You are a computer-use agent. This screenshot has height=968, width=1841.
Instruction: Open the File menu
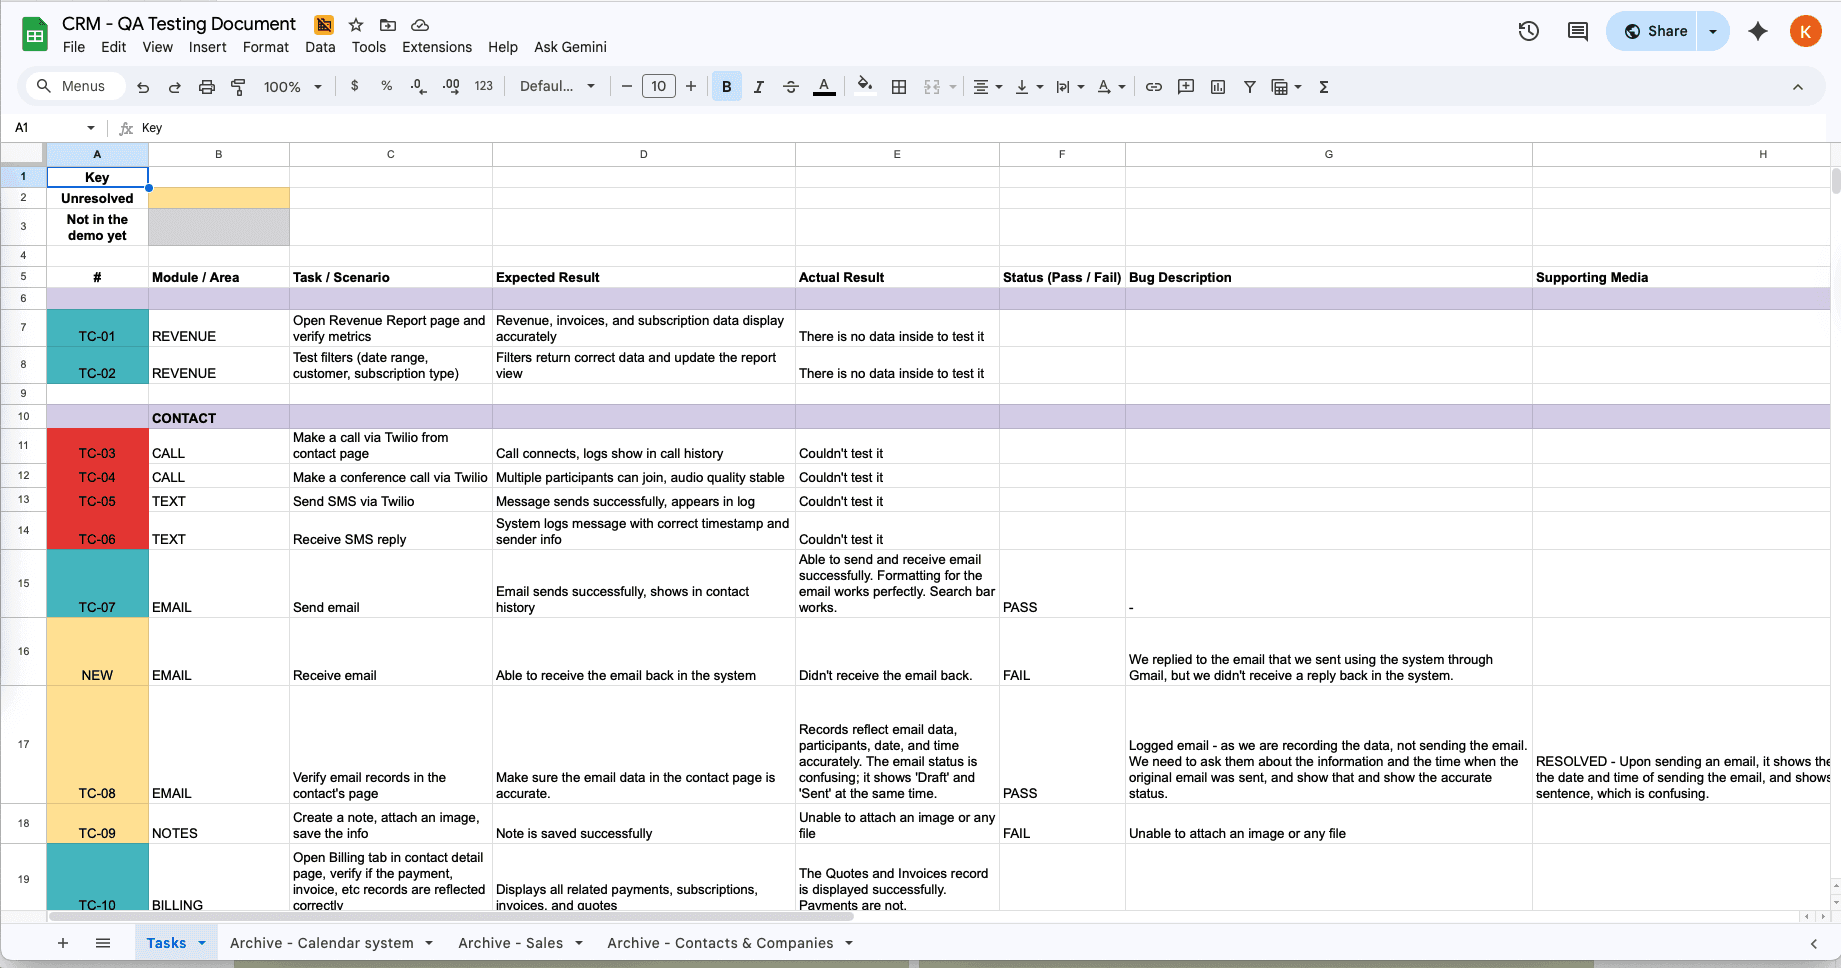pyautogui.click(x=74, y=47)
